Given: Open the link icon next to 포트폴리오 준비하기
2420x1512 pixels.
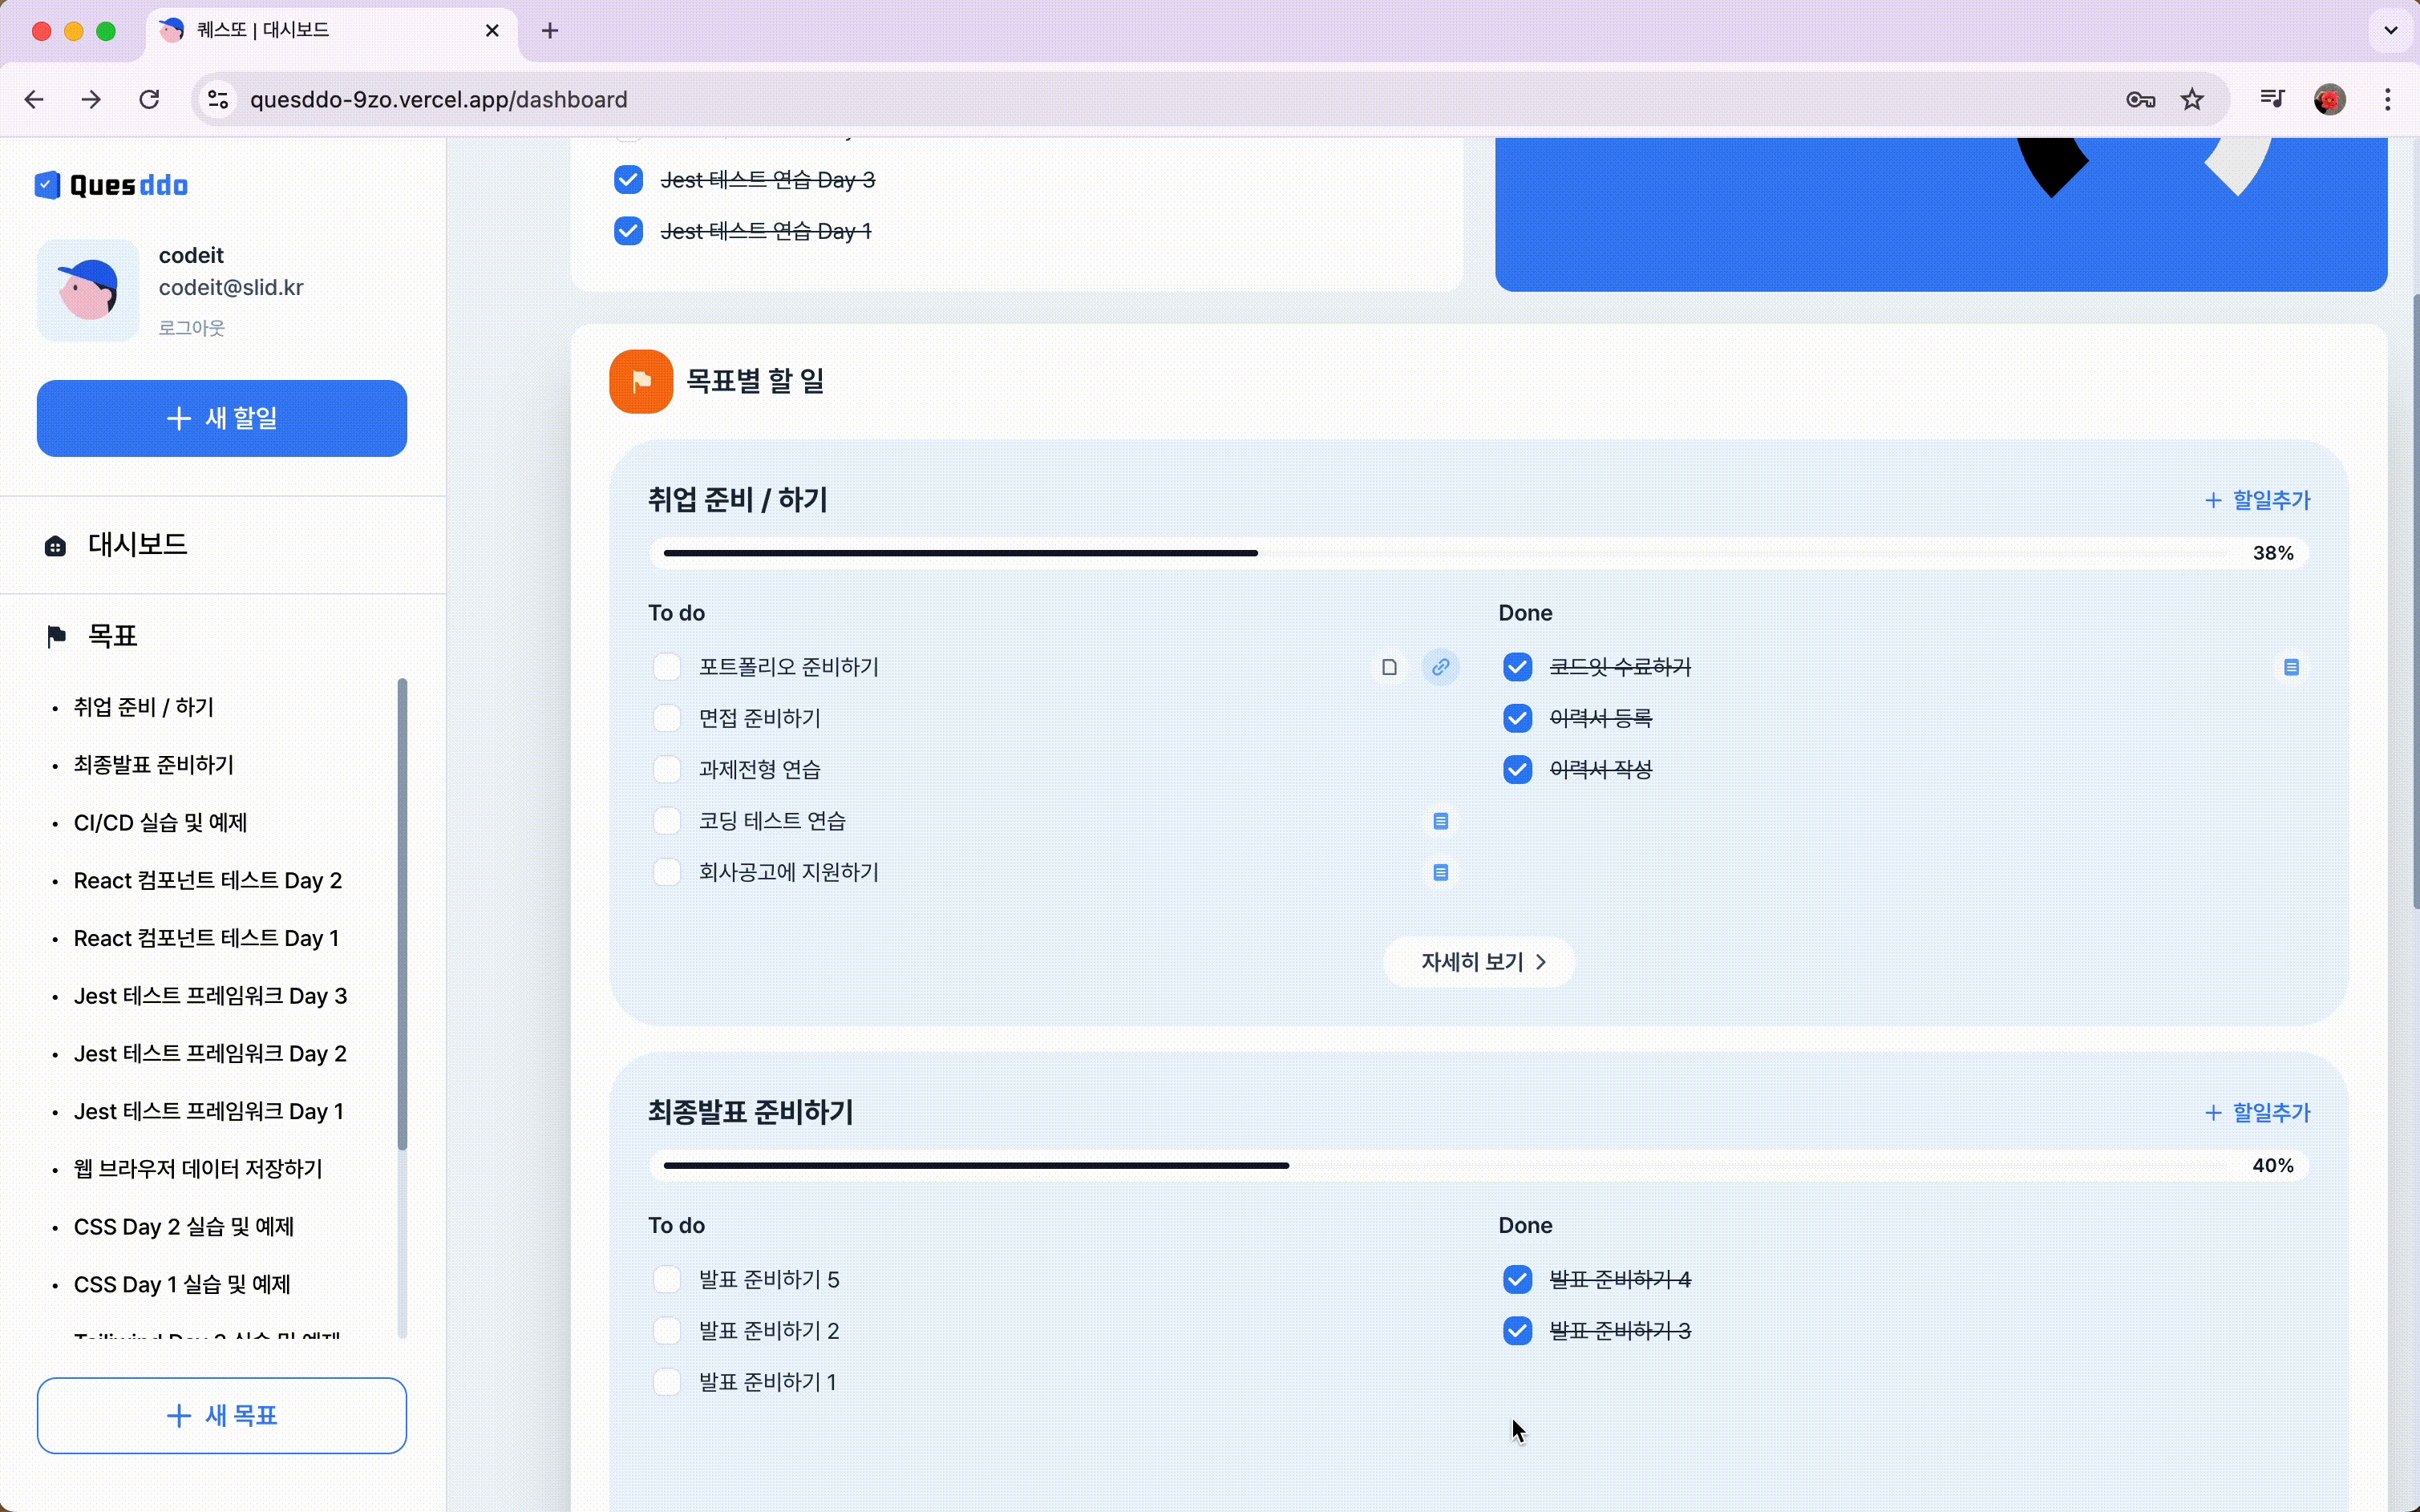Looking at the screenshot, I should coord(1440,666).
